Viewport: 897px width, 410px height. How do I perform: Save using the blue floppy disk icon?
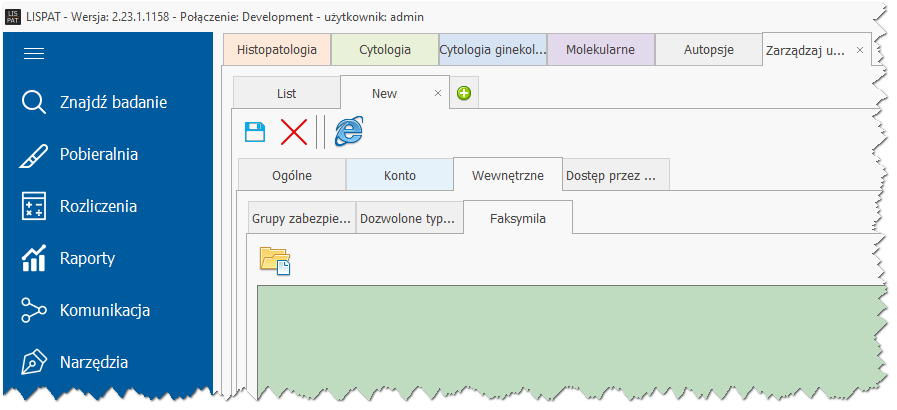tap(255, 131)
